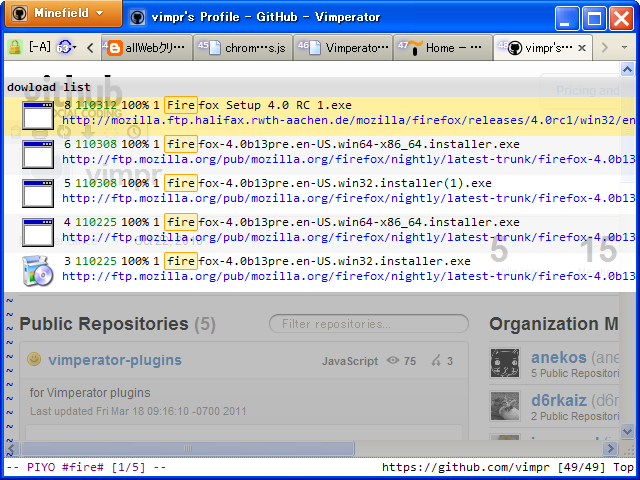Click the forks icon showing 3
The height and width of the screenshot is (480, 640).
point(436,360)
